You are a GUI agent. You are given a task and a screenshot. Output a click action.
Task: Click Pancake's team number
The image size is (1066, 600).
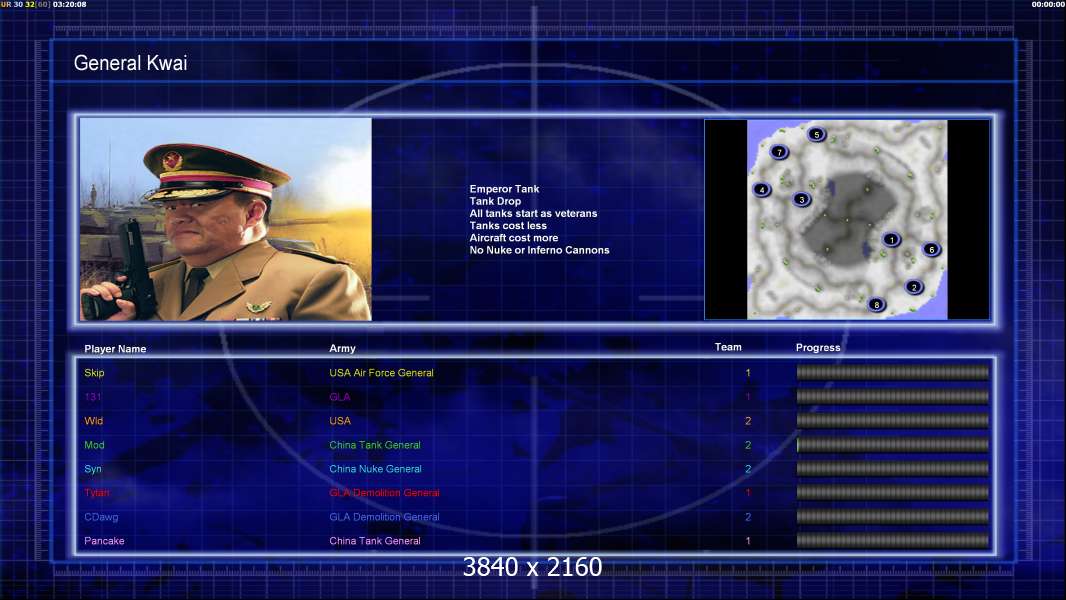(x=748, y=541)
